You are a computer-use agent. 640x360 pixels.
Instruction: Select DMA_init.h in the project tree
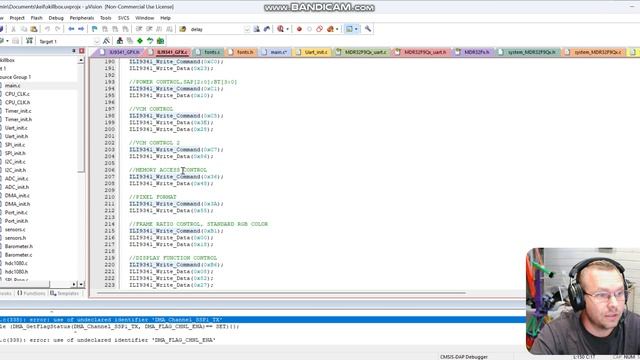coord(18,204)
